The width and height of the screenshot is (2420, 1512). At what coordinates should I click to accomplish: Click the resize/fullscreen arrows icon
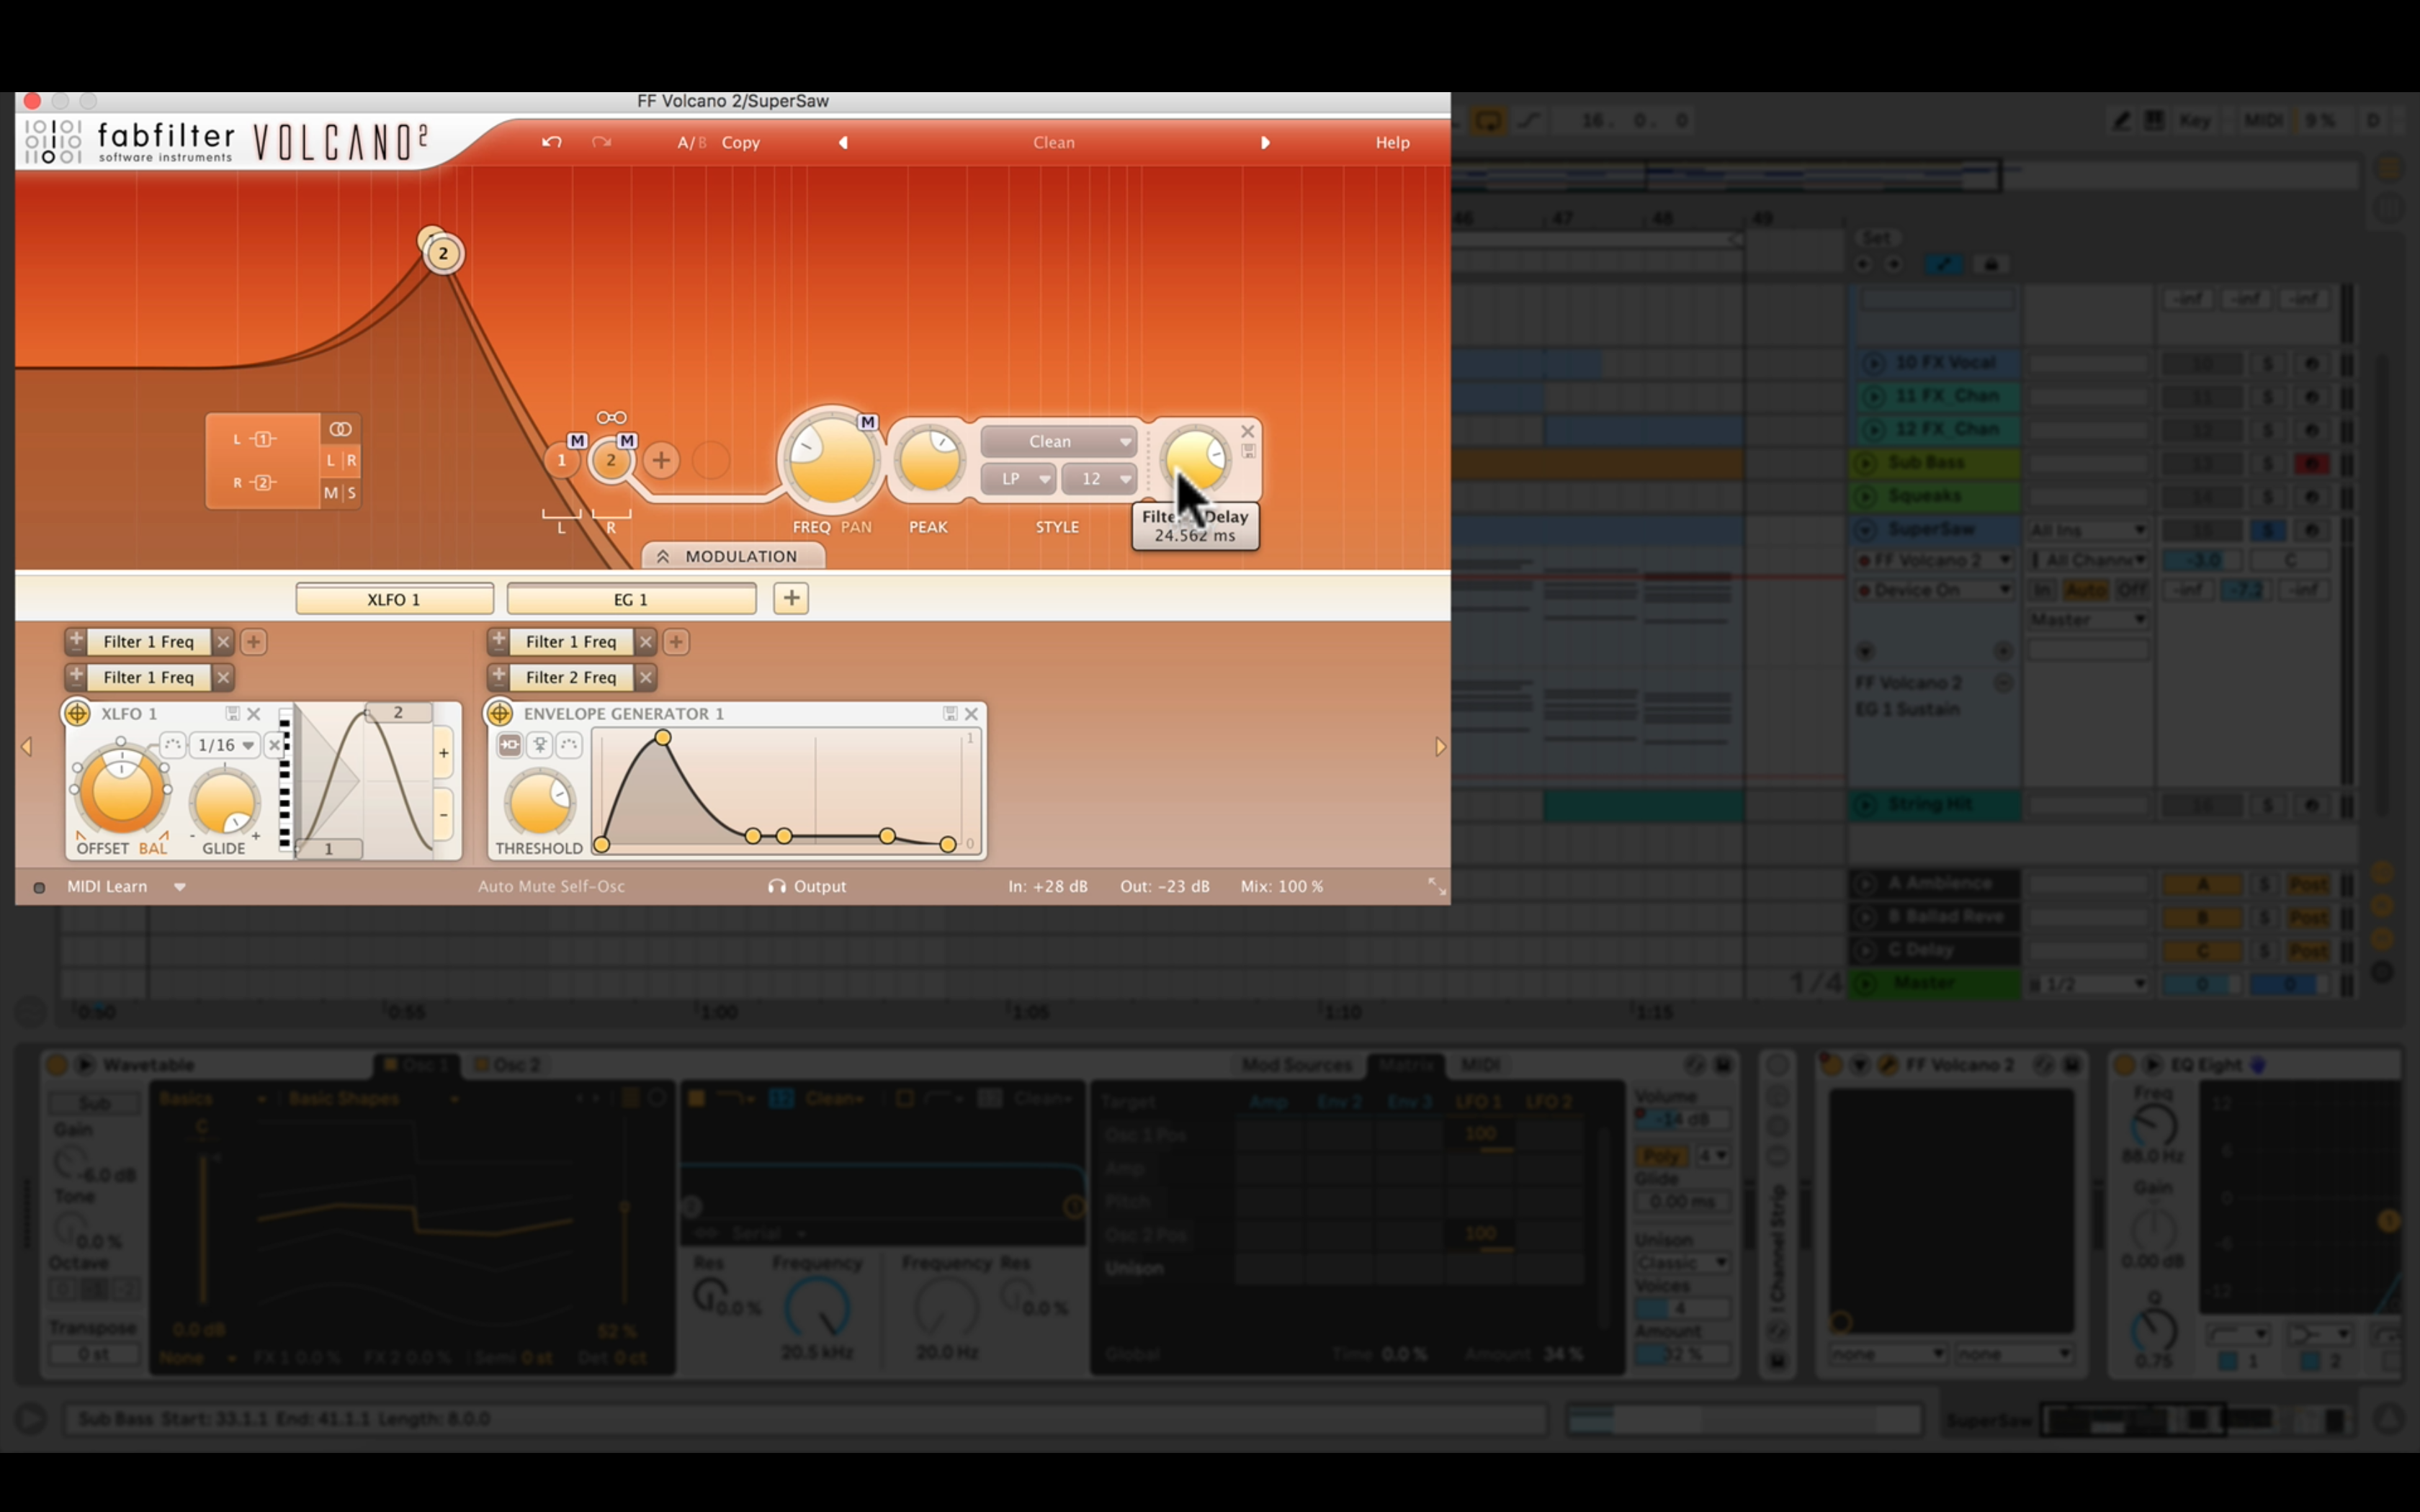(1437, 887)
